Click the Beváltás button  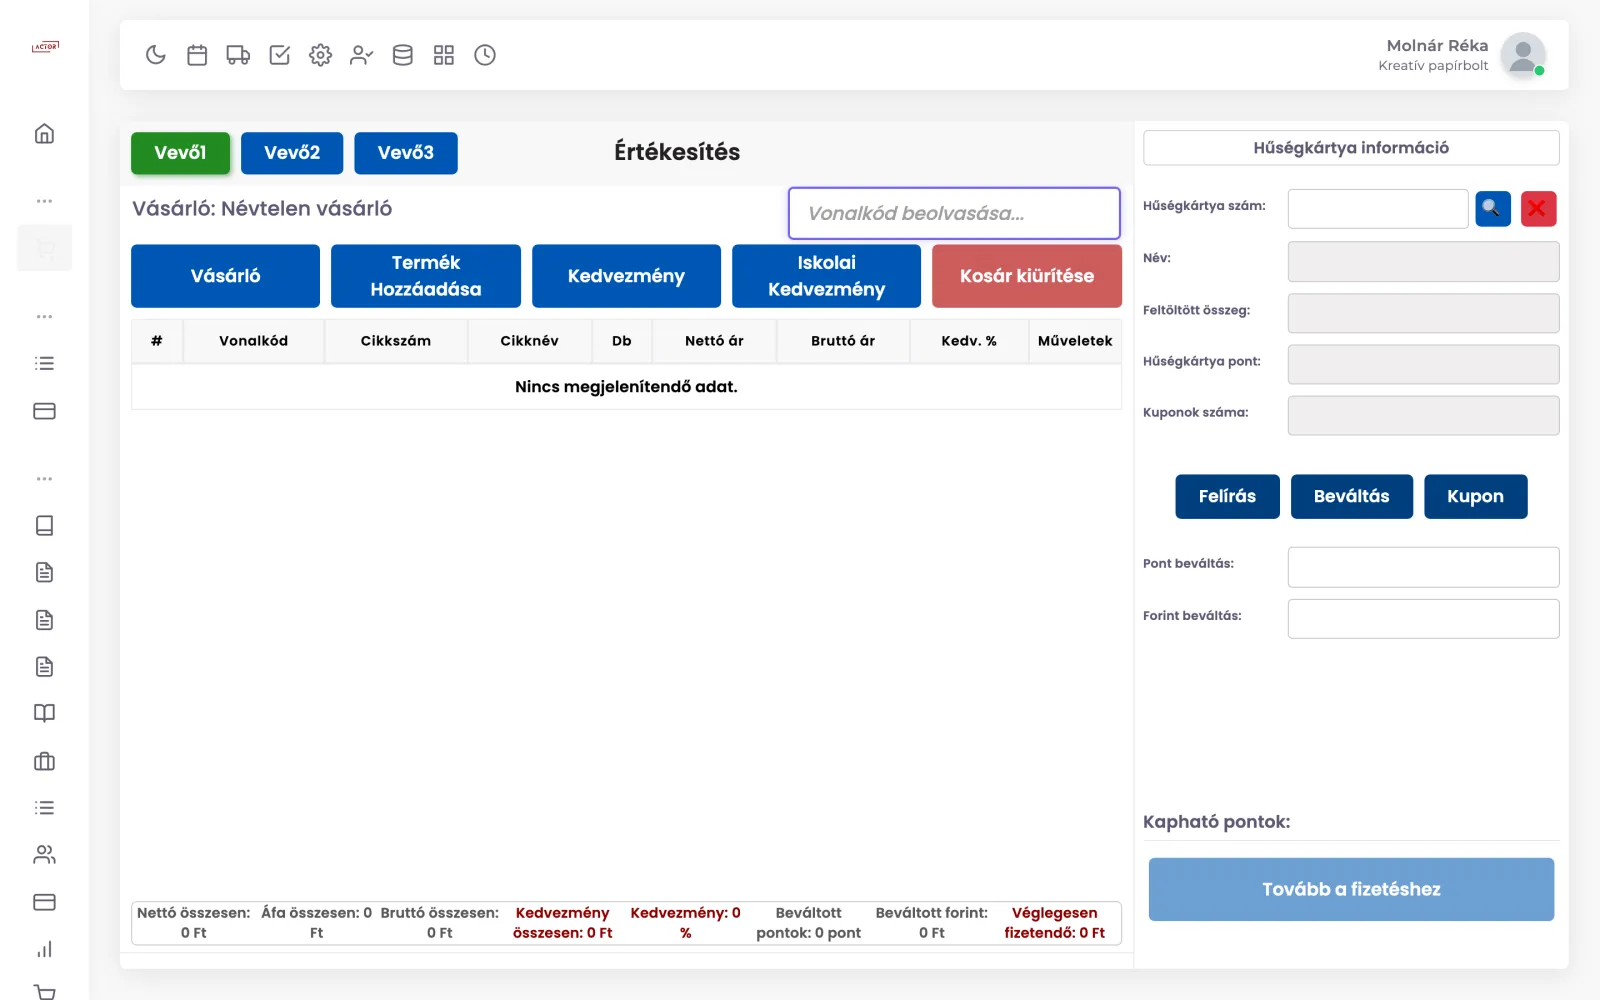(1351, 496)
